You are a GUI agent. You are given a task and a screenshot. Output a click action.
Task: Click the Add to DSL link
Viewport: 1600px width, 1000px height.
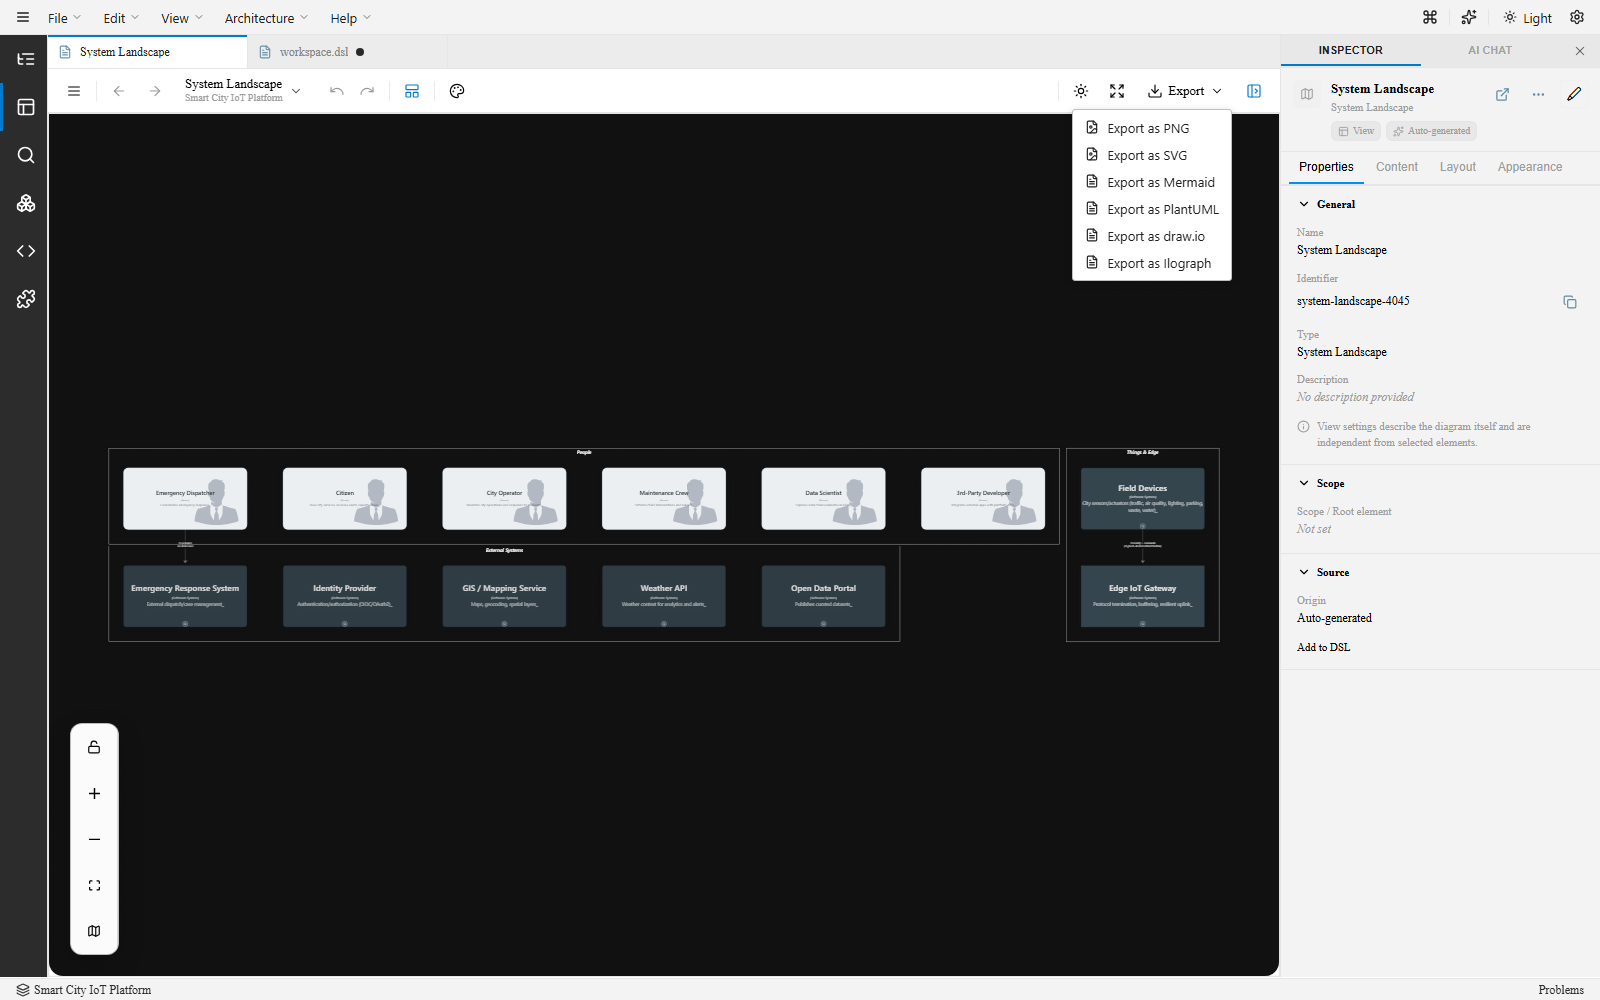pyautogui.click(x=1323, y=647)
